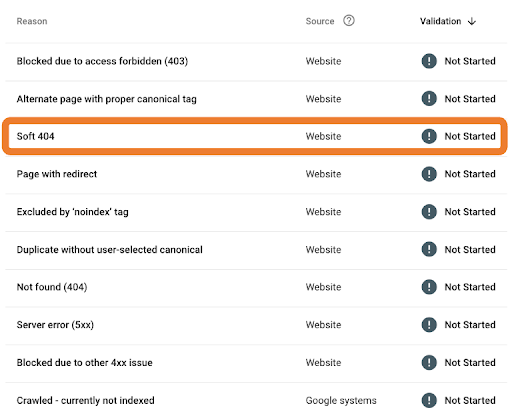Click the warning icon in the noindex tag row
This screenshot has width=512, height=416.
coord(429,212)
